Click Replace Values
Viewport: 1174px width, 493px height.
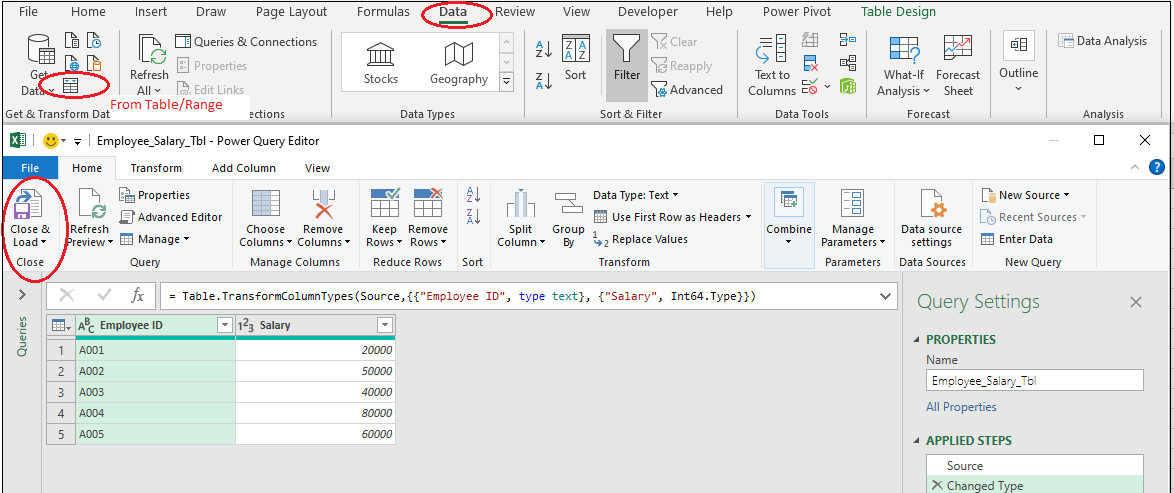pyautogui.click(x=640, y=239)
